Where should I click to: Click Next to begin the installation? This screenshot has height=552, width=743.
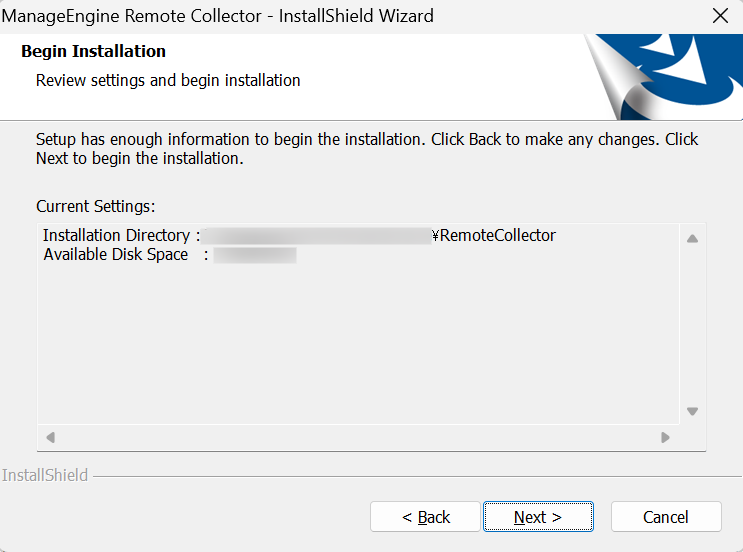click(x=538, y=516)
